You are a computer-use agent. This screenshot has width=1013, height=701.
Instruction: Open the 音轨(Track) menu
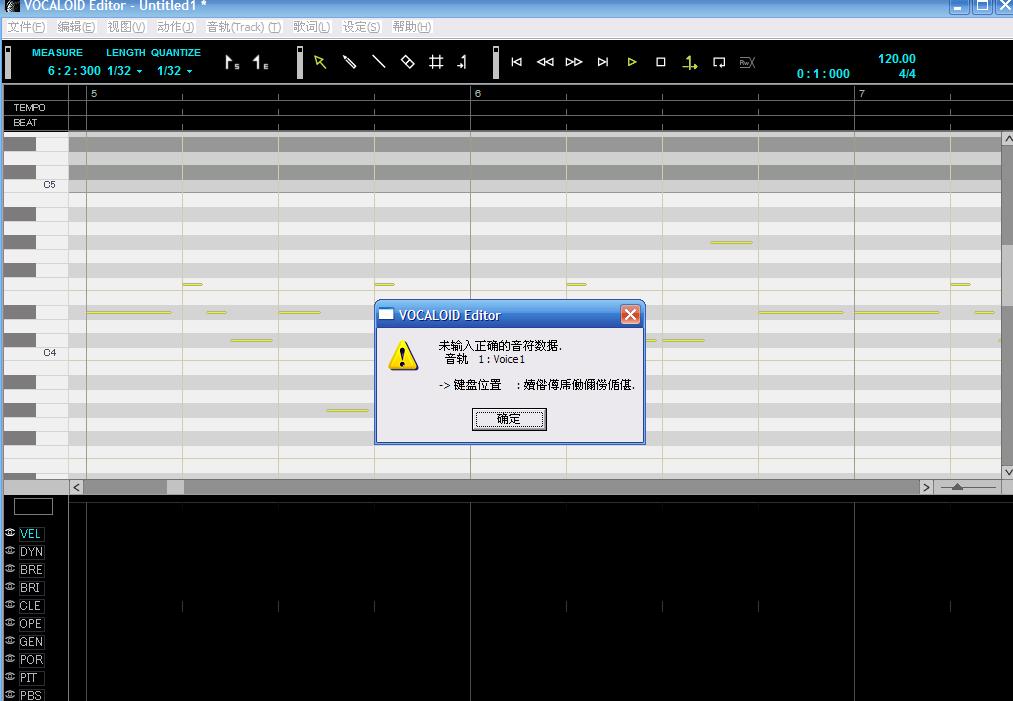244,27
